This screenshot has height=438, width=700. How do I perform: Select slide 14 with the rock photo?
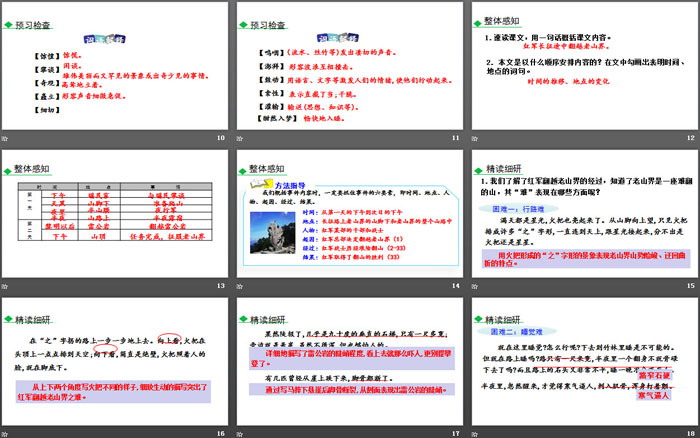(350, 213)
